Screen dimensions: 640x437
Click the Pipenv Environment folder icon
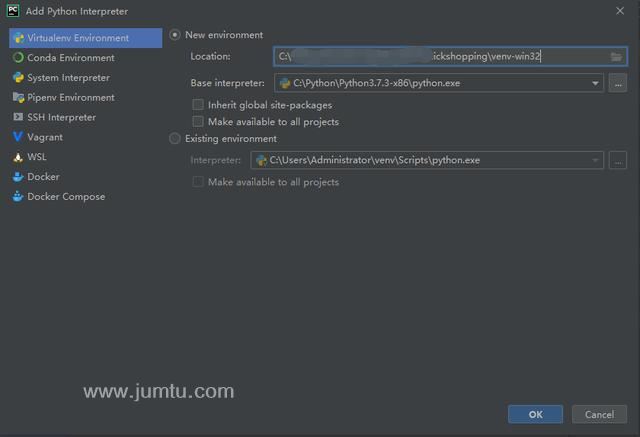[18, 97]
